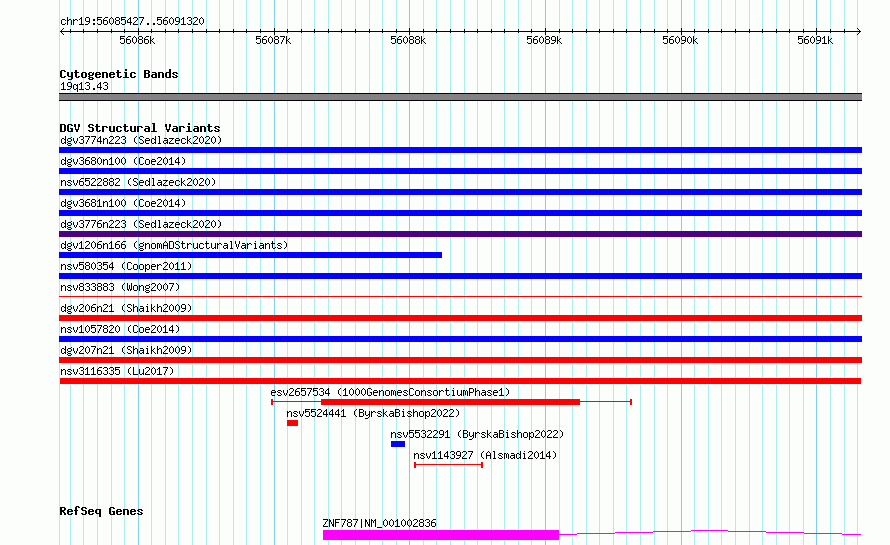The width and height of the screenshot is (890, 545).
Task: Click the ZNF787|NM_001002836 gene label
Action: 379,523
